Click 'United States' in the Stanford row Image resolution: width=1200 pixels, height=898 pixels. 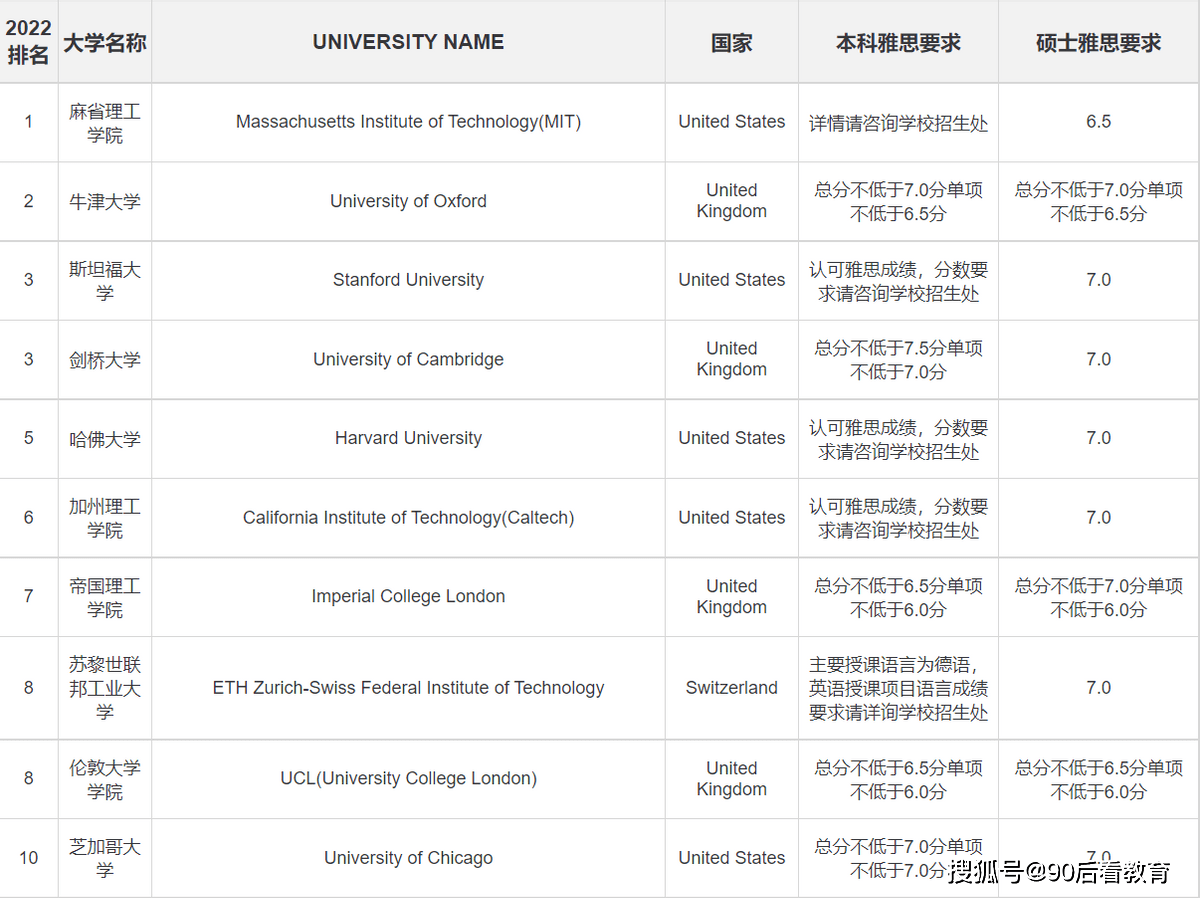click(732, 280)
